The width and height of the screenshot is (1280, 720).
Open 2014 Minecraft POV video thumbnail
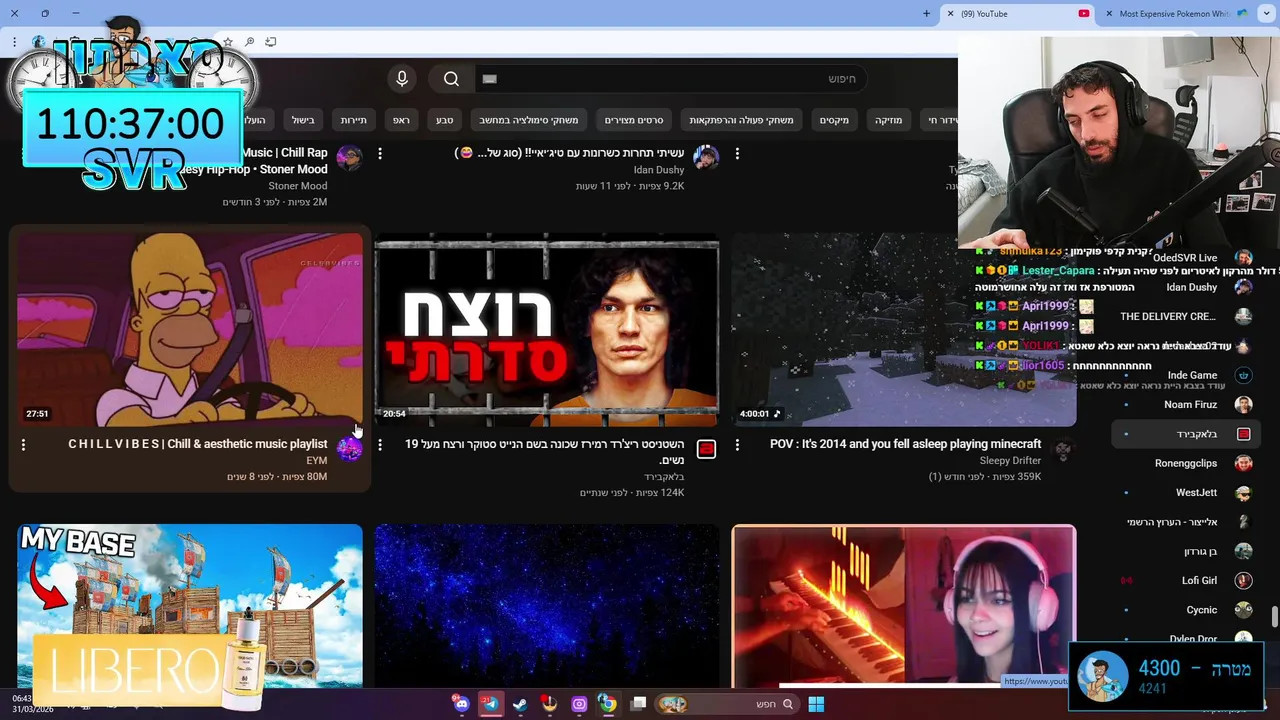(x=904, y=330)
